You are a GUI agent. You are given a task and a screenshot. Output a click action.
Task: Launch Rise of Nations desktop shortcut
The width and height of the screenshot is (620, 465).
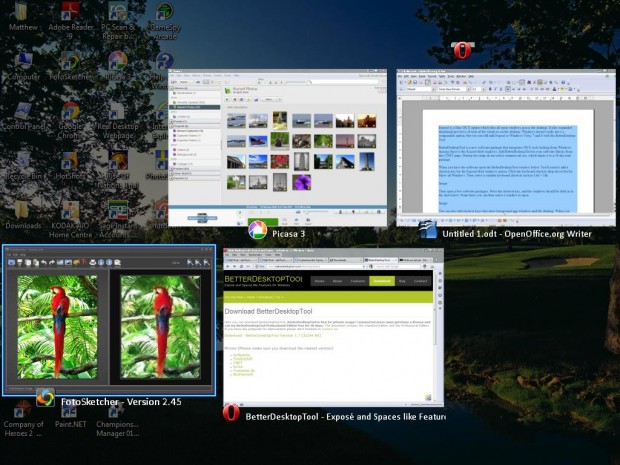tap(120, 171)
